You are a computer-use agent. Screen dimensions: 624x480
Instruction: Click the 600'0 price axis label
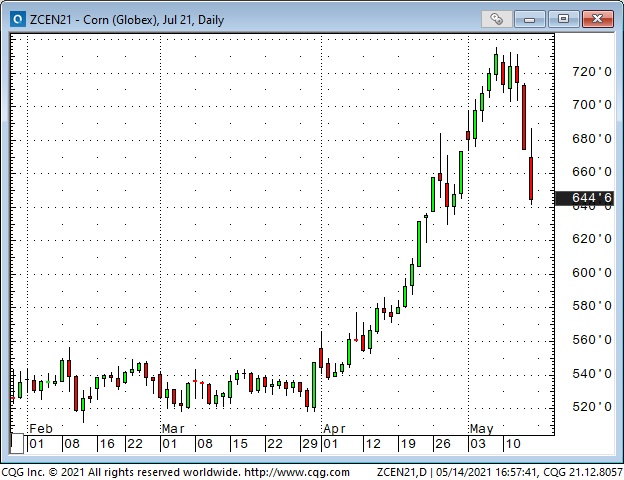pyautogui.click(x=591, y=273)
